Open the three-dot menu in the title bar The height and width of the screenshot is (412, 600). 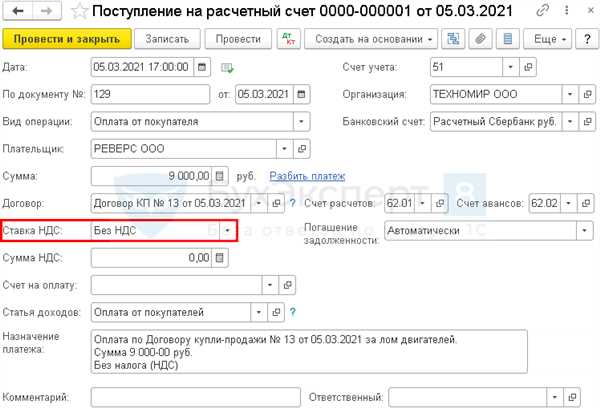point(567,10)
